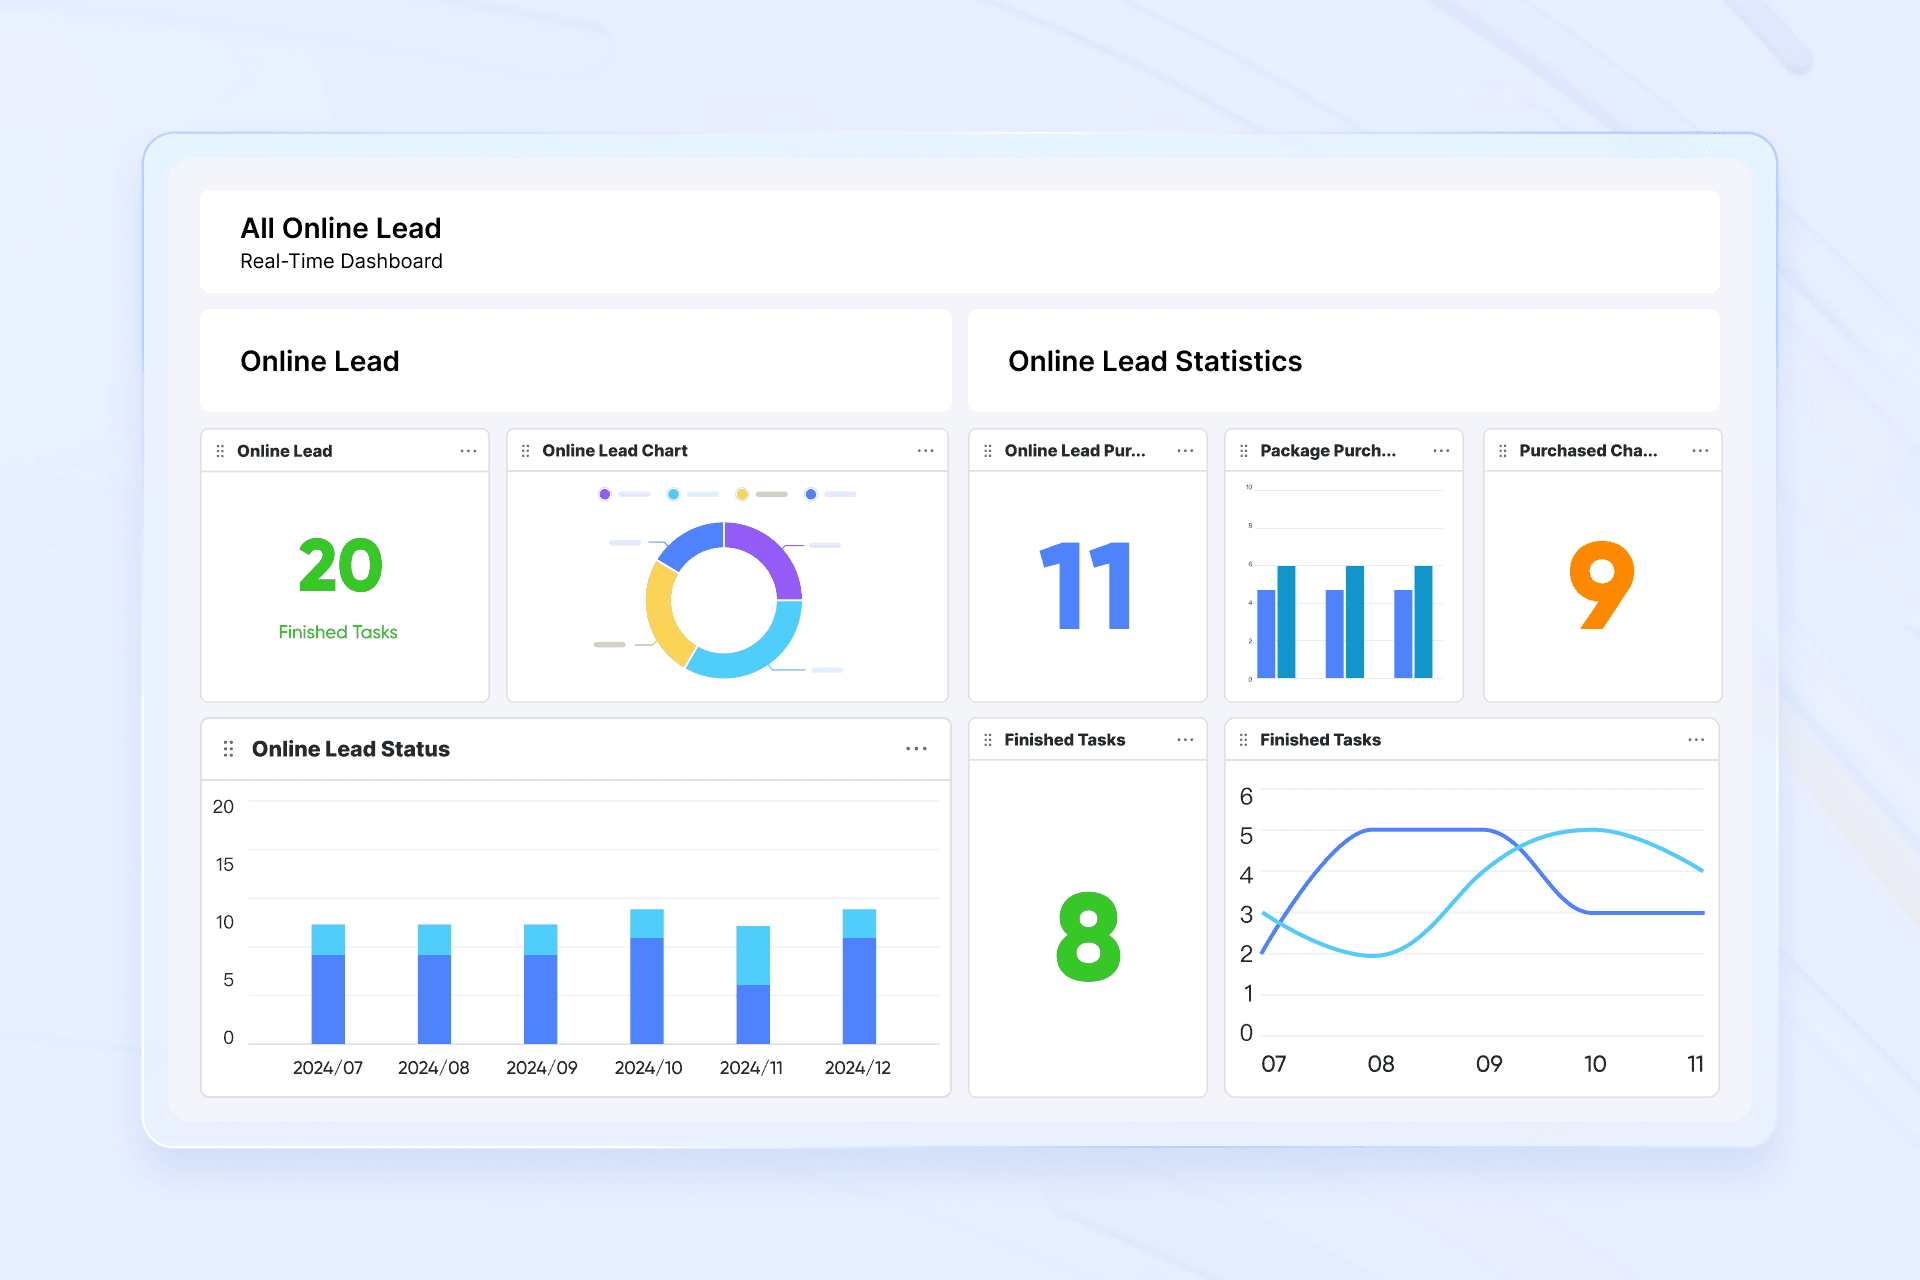Viewport: 1920px width, 1280px height.
Task: Open the Purchased Cha... widget three-dot menu
Action: (x=1700, y=451)
